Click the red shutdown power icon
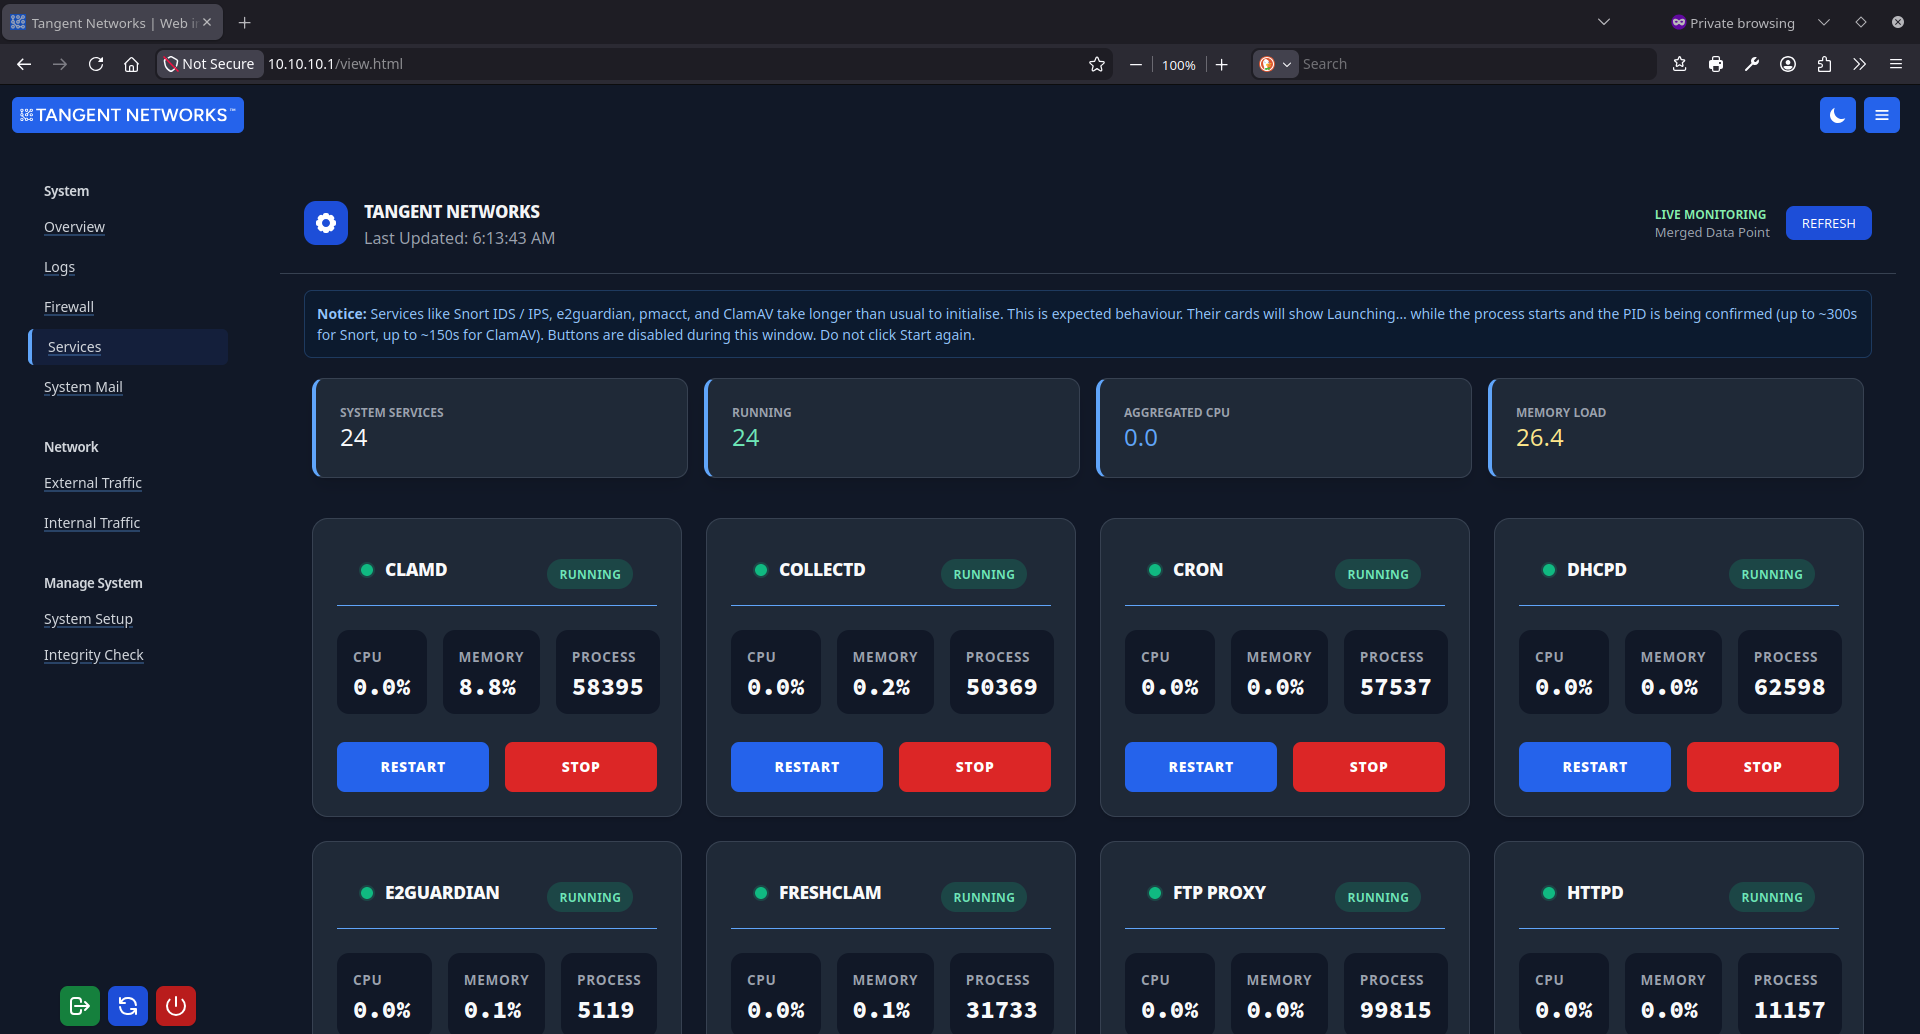The image size is (1920, 1034). 175,1006
